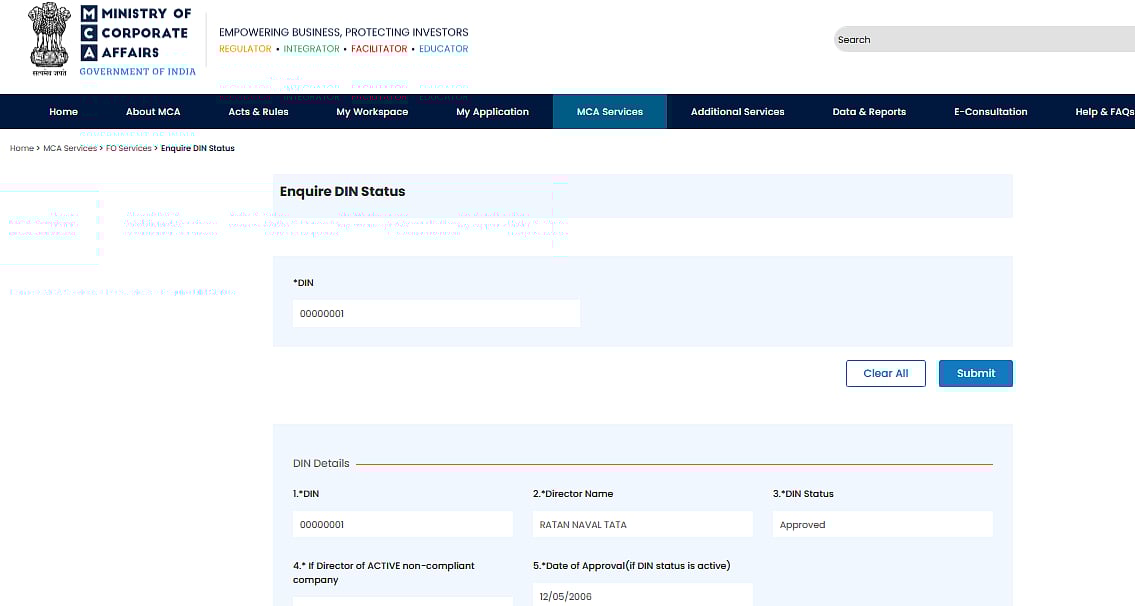Image resolution: width=1135 pixels, height=606 pixels.
Task: Click the Ministry of Corporate Affairs logo
Action: click(x=135, y=39)
